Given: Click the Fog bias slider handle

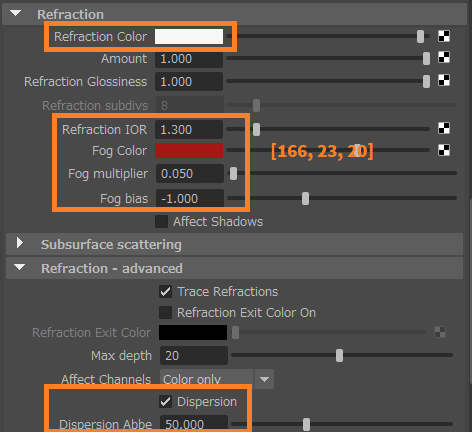Looking at the screenshot, I should tap(305, 199).
